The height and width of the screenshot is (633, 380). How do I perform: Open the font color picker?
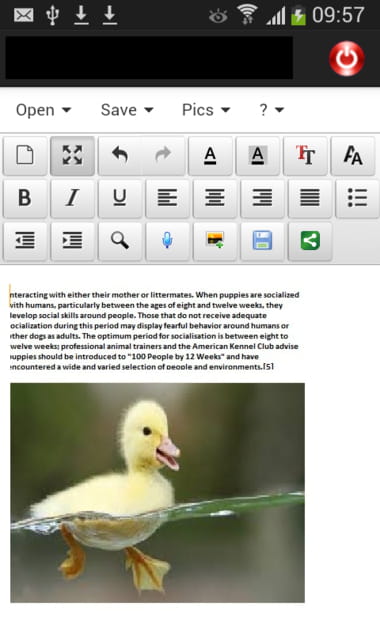pos(210,155)
